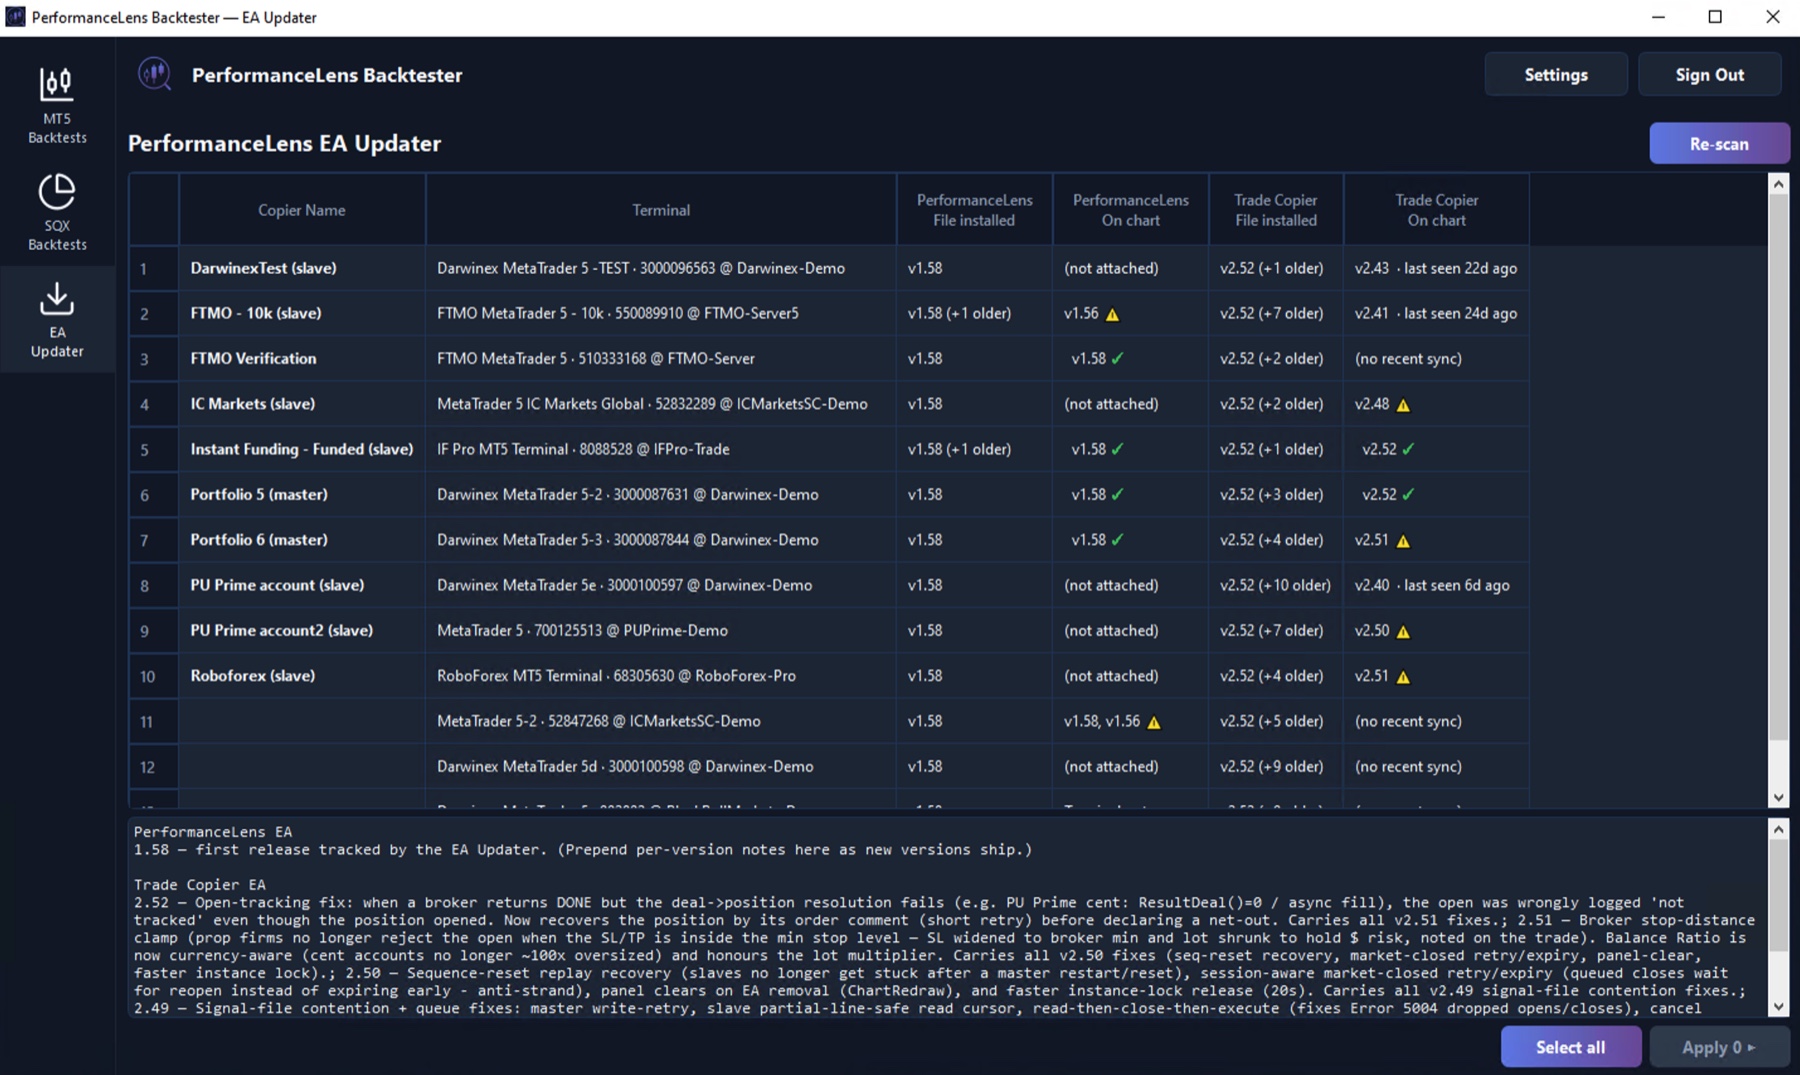Click v2.52 checkmark in Portfolio 5 row
Image resolution: width=1800 pixels, height=1075 pixels.
1408,494
